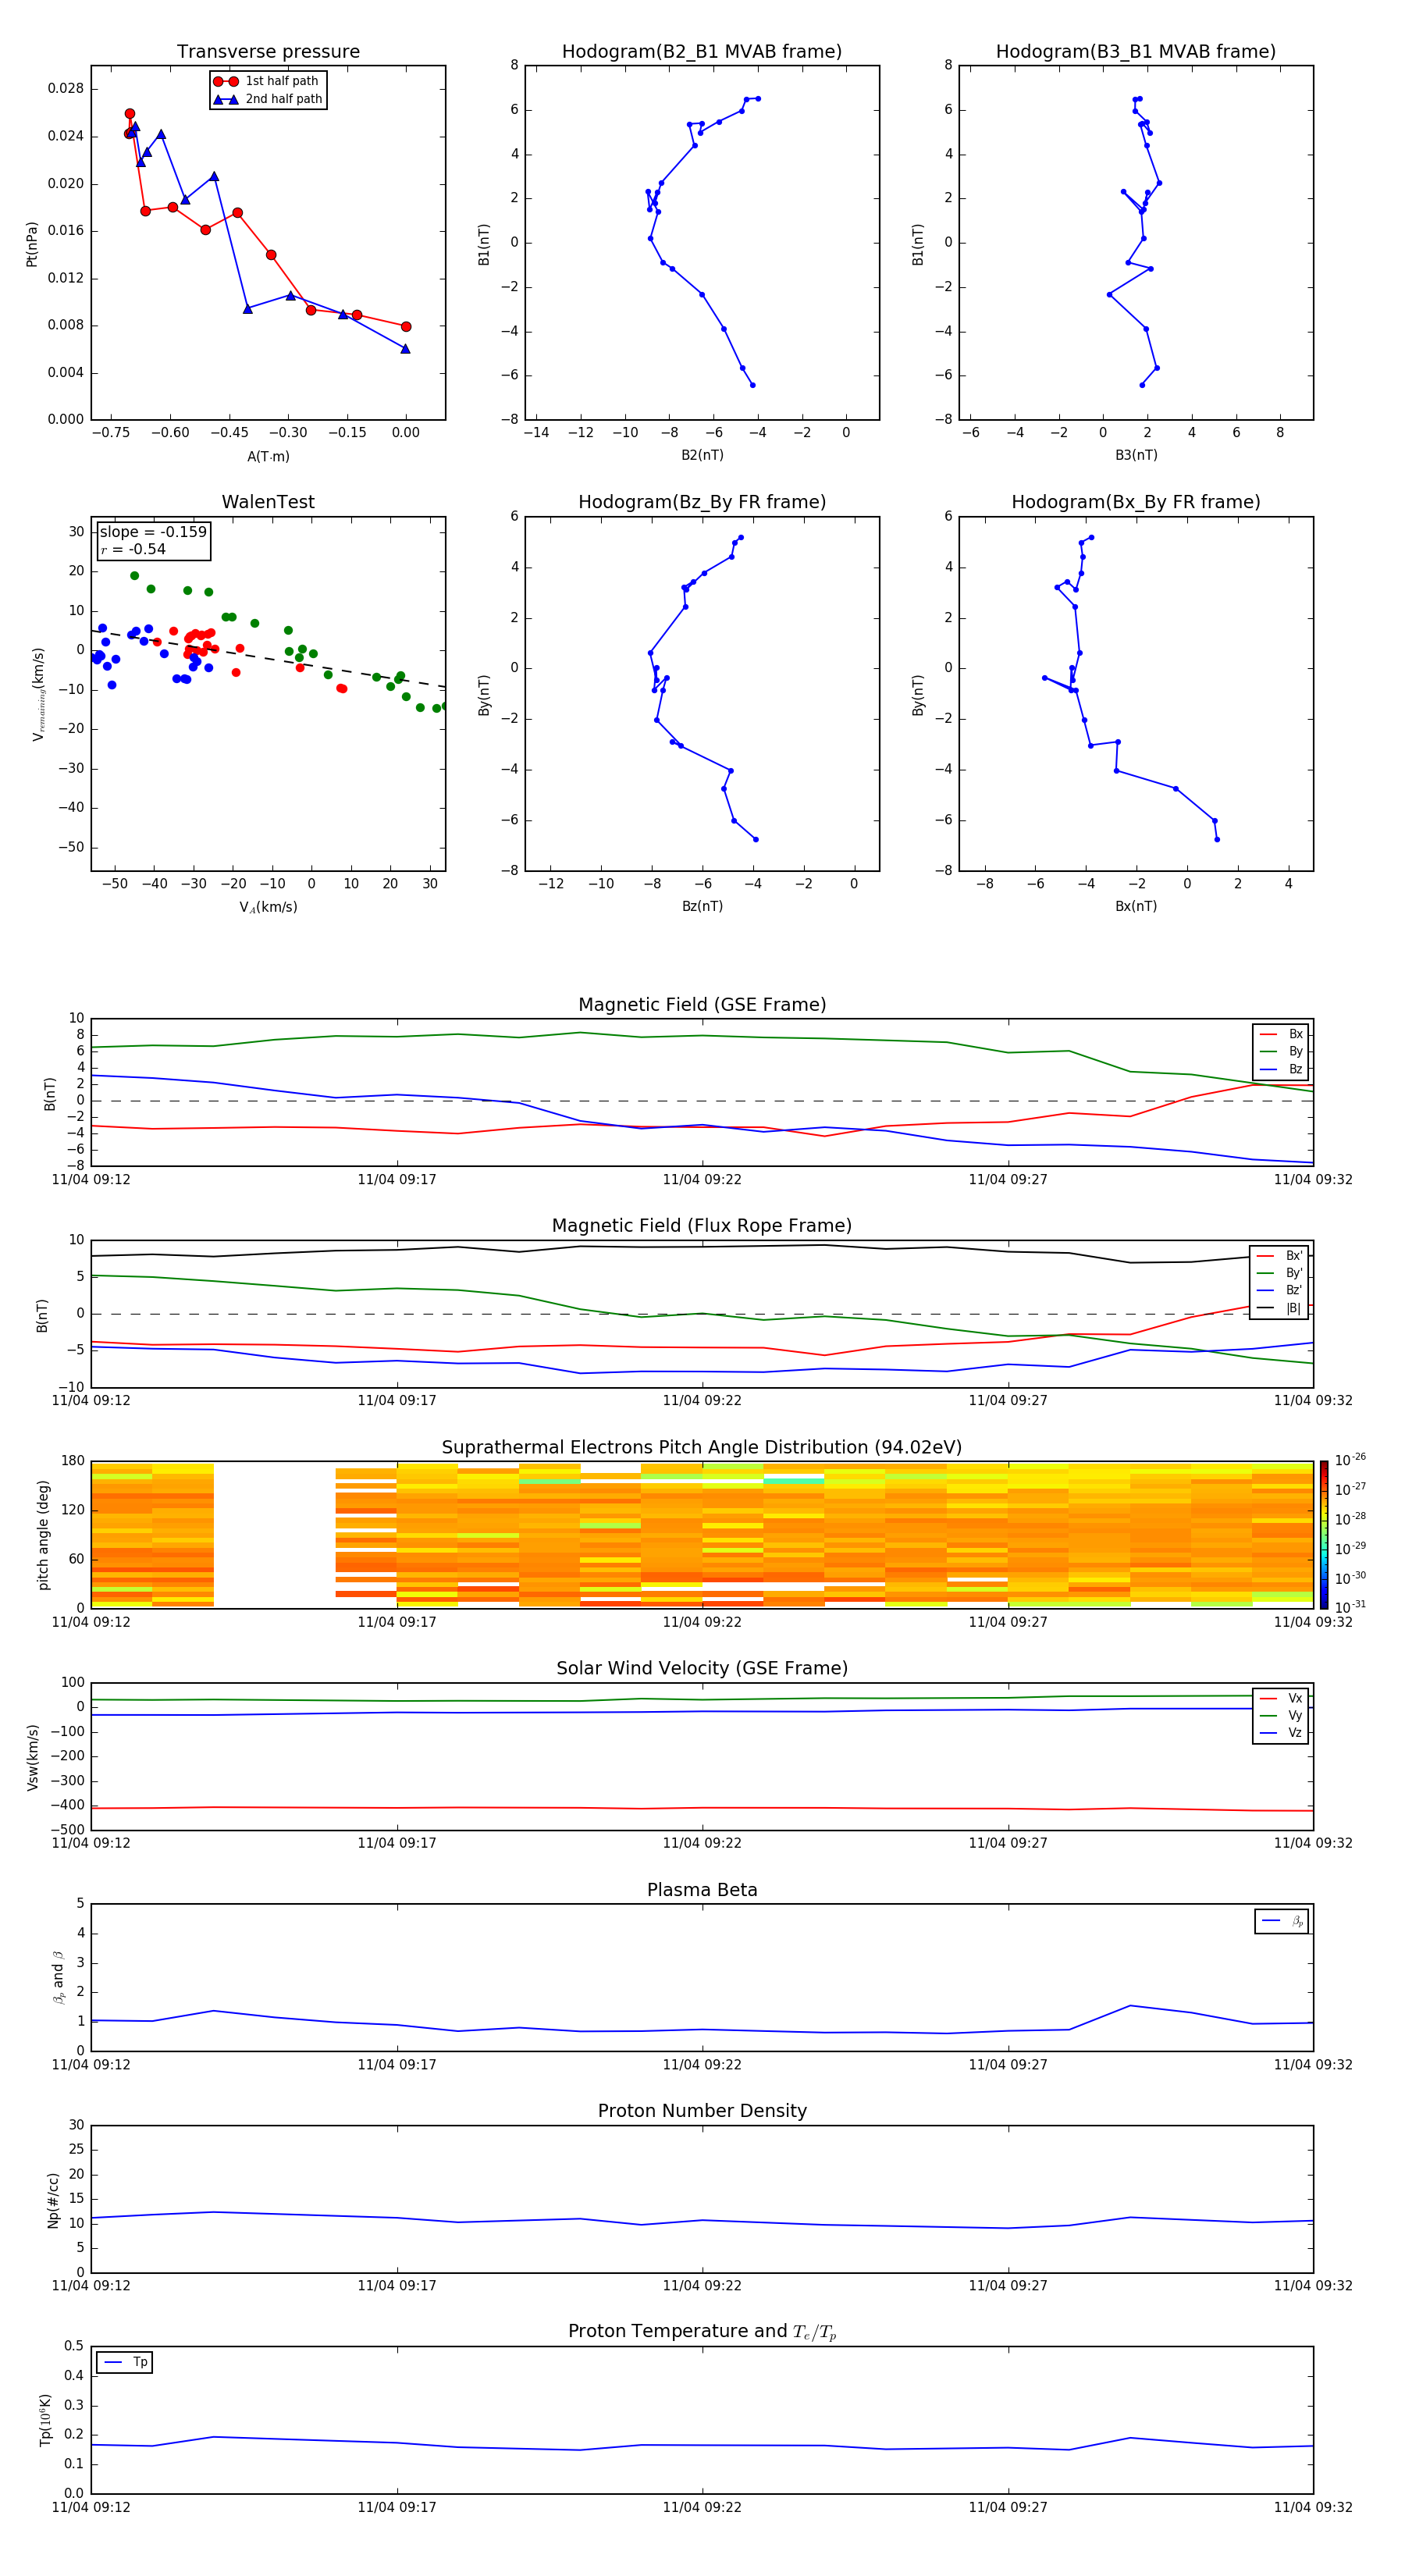Click the 'V_A(km/s)' x-axis label

pyautogui.click(x=268, y=907)
